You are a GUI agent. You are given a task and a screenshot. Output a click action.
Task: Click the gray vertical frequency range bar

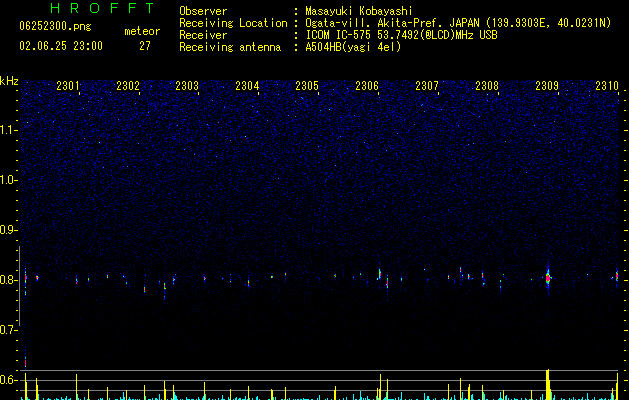point(19,286)
